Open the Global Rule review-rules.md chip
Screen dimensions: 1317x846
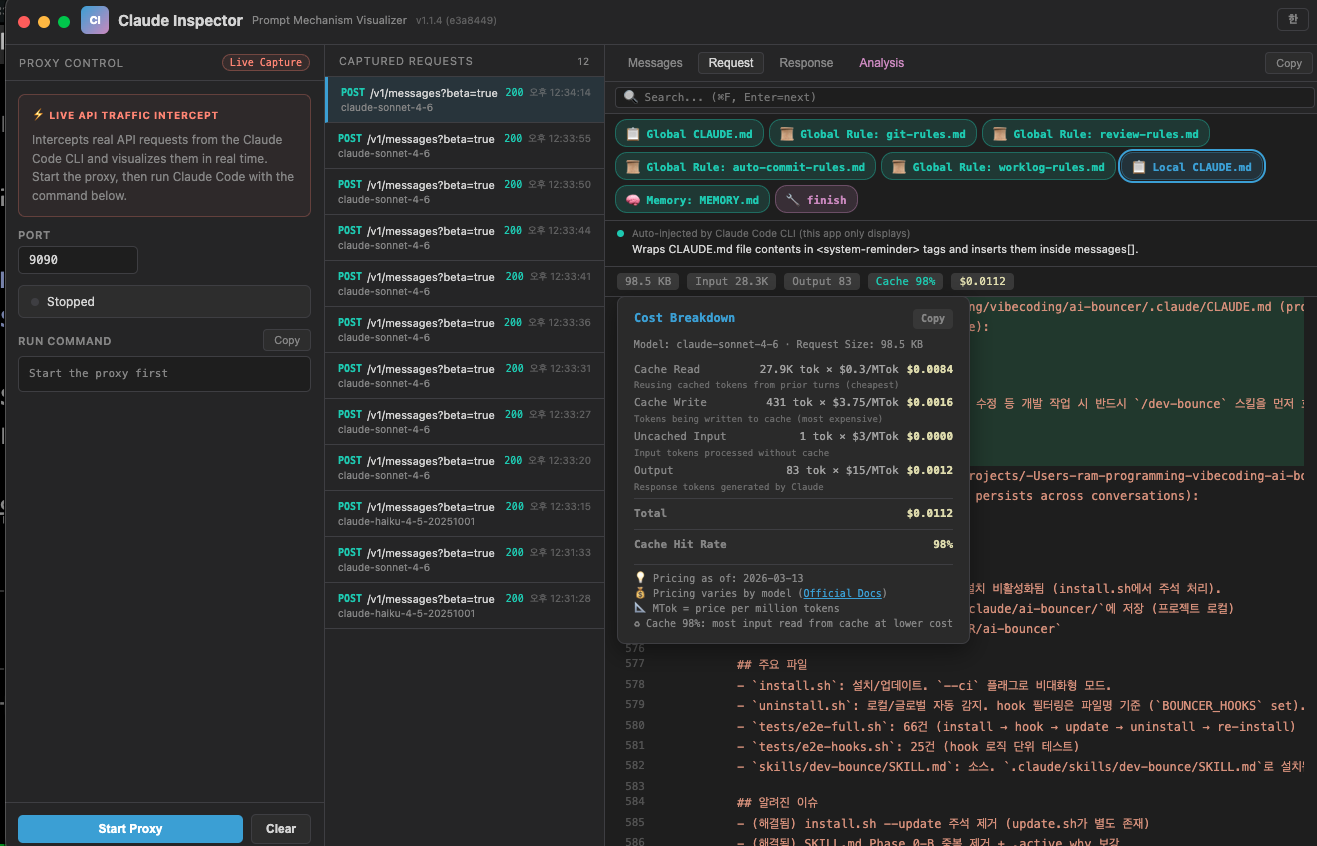1095,132
